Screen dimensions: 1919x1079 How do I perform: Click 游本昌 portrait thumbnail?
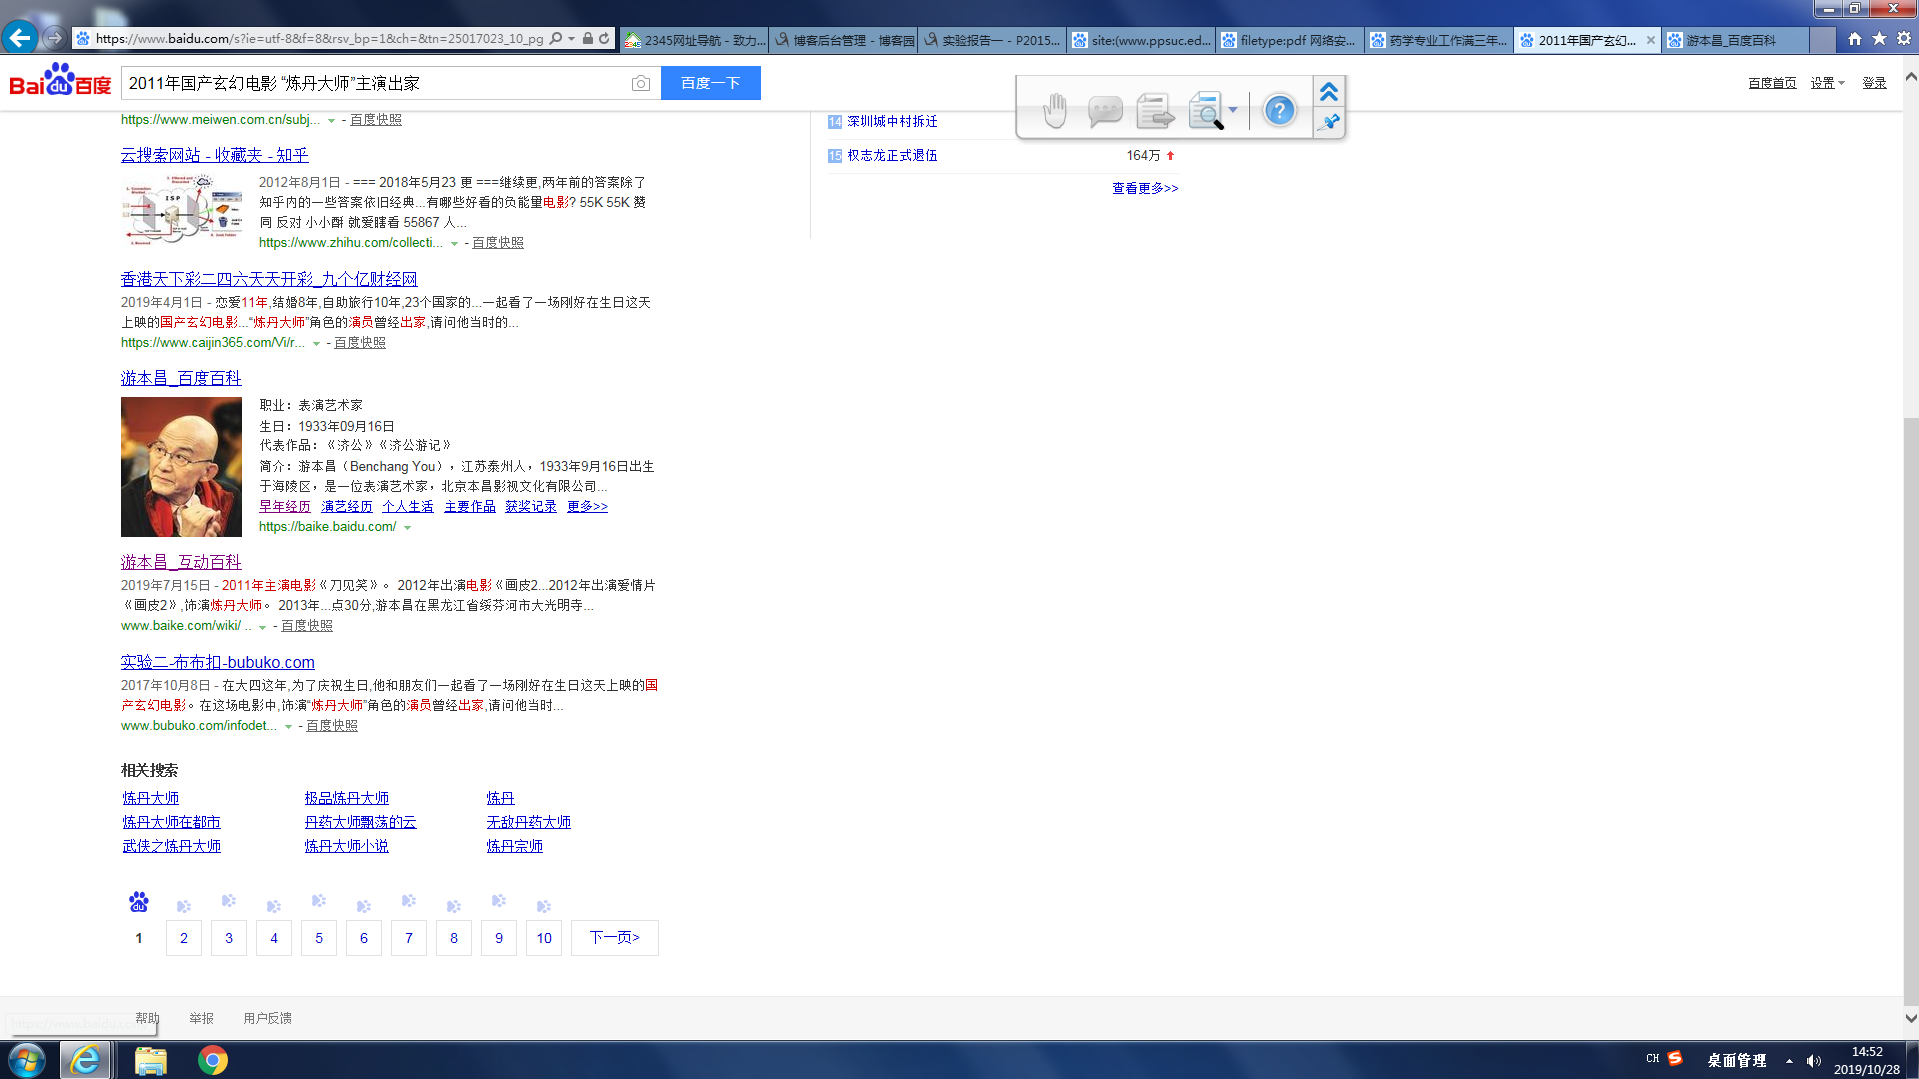pyautogui.click(x=181, y=467)
